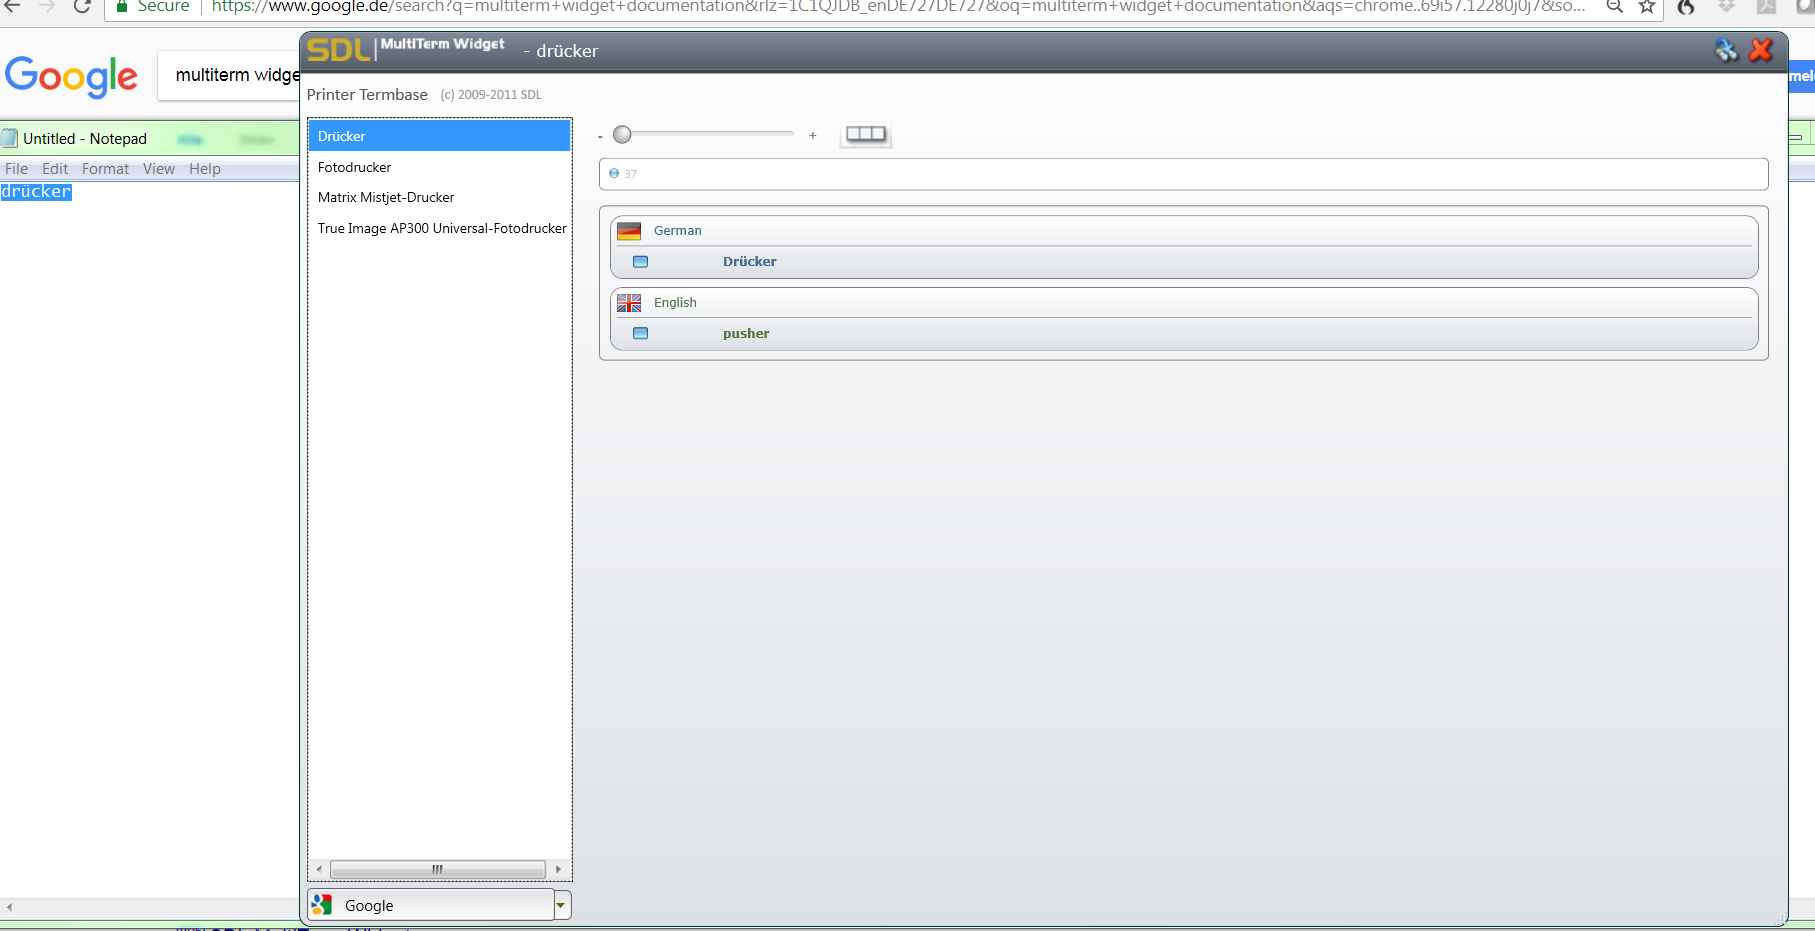Click the pusher term link
Viewport: 1815px width, 931px height.
(746, 333)
